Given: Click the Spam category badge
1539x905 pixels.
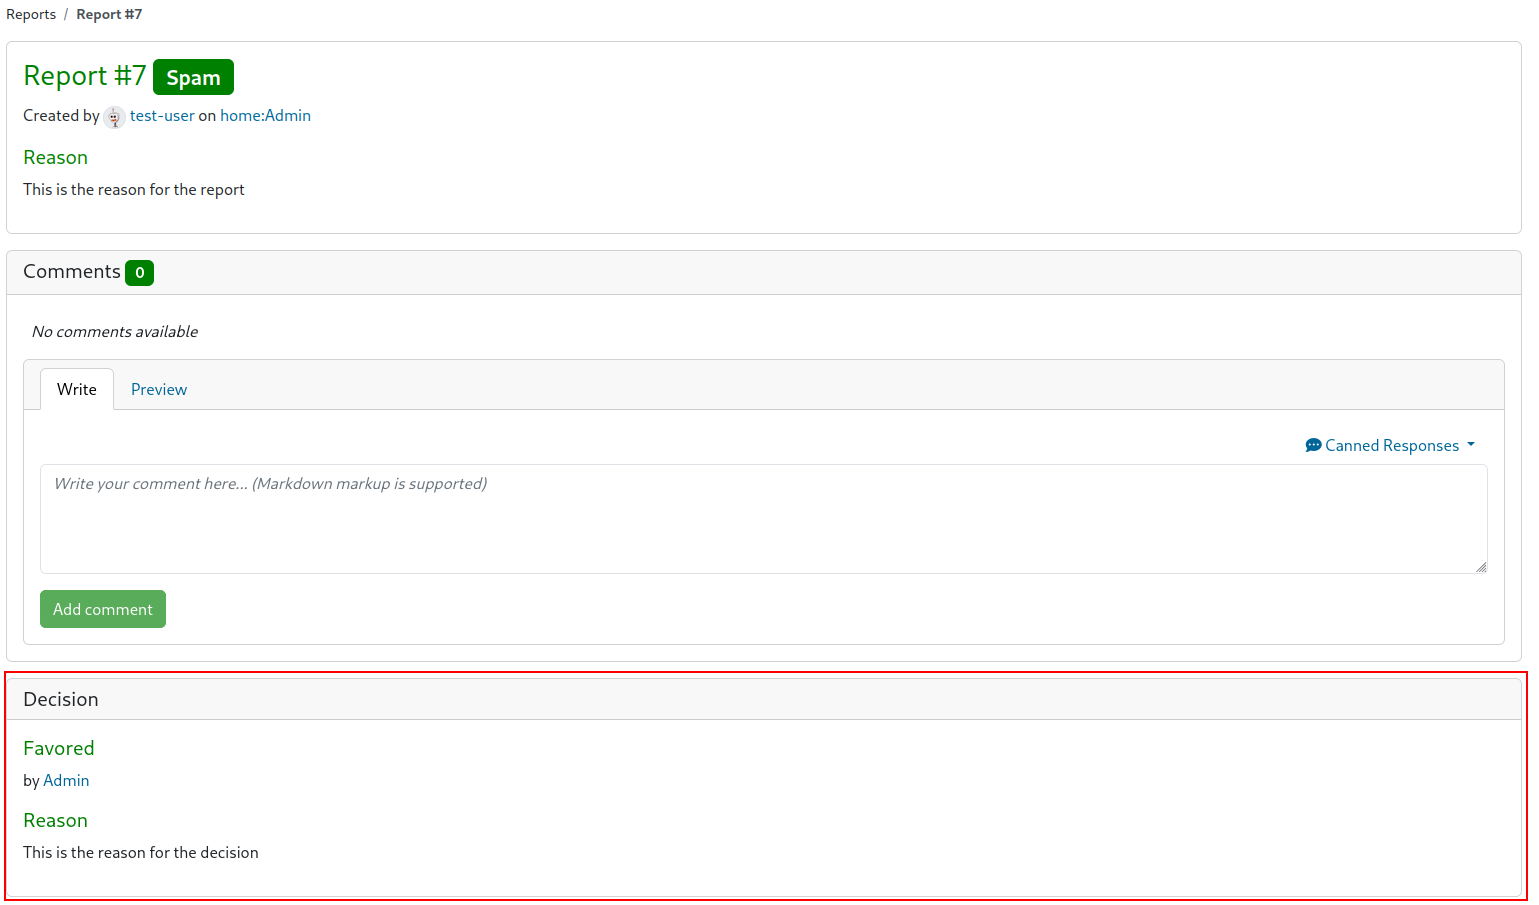Looking at the screenshot, I should (x=192, y=77).
